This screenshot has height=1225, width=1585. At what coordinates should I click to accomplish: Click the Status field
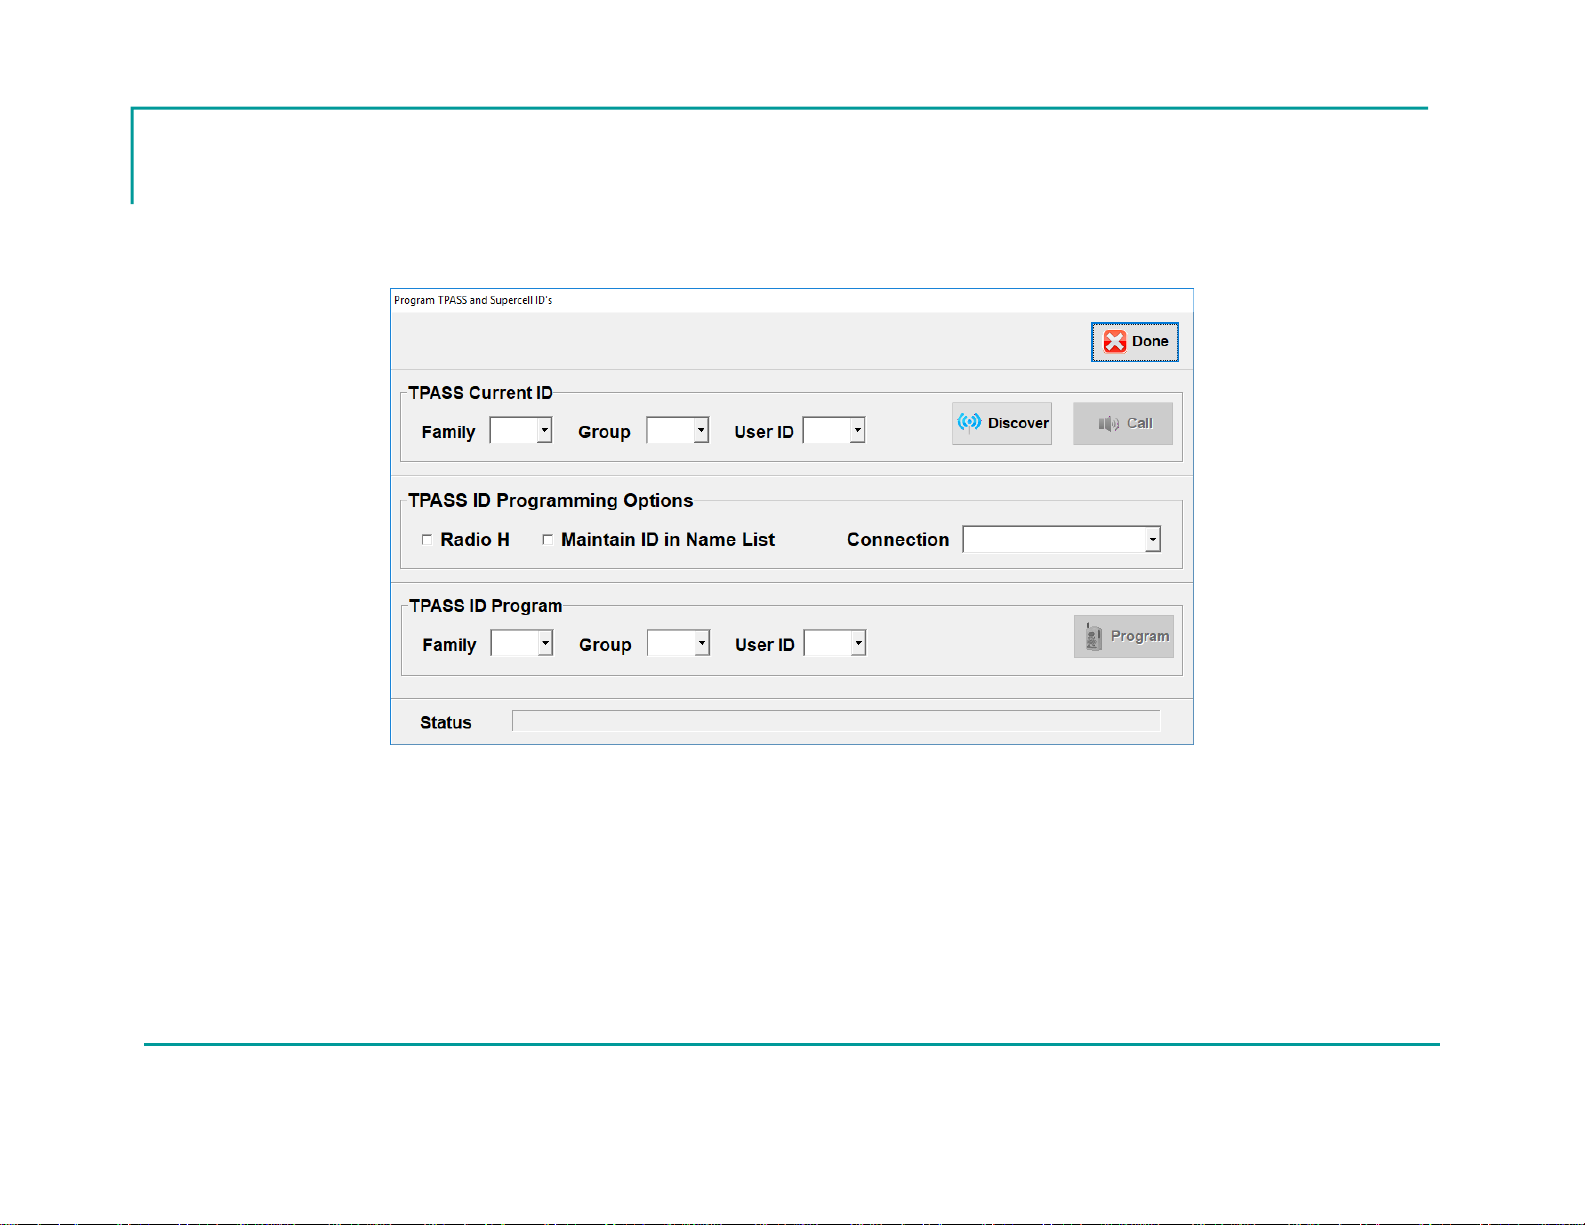[836, 721]
